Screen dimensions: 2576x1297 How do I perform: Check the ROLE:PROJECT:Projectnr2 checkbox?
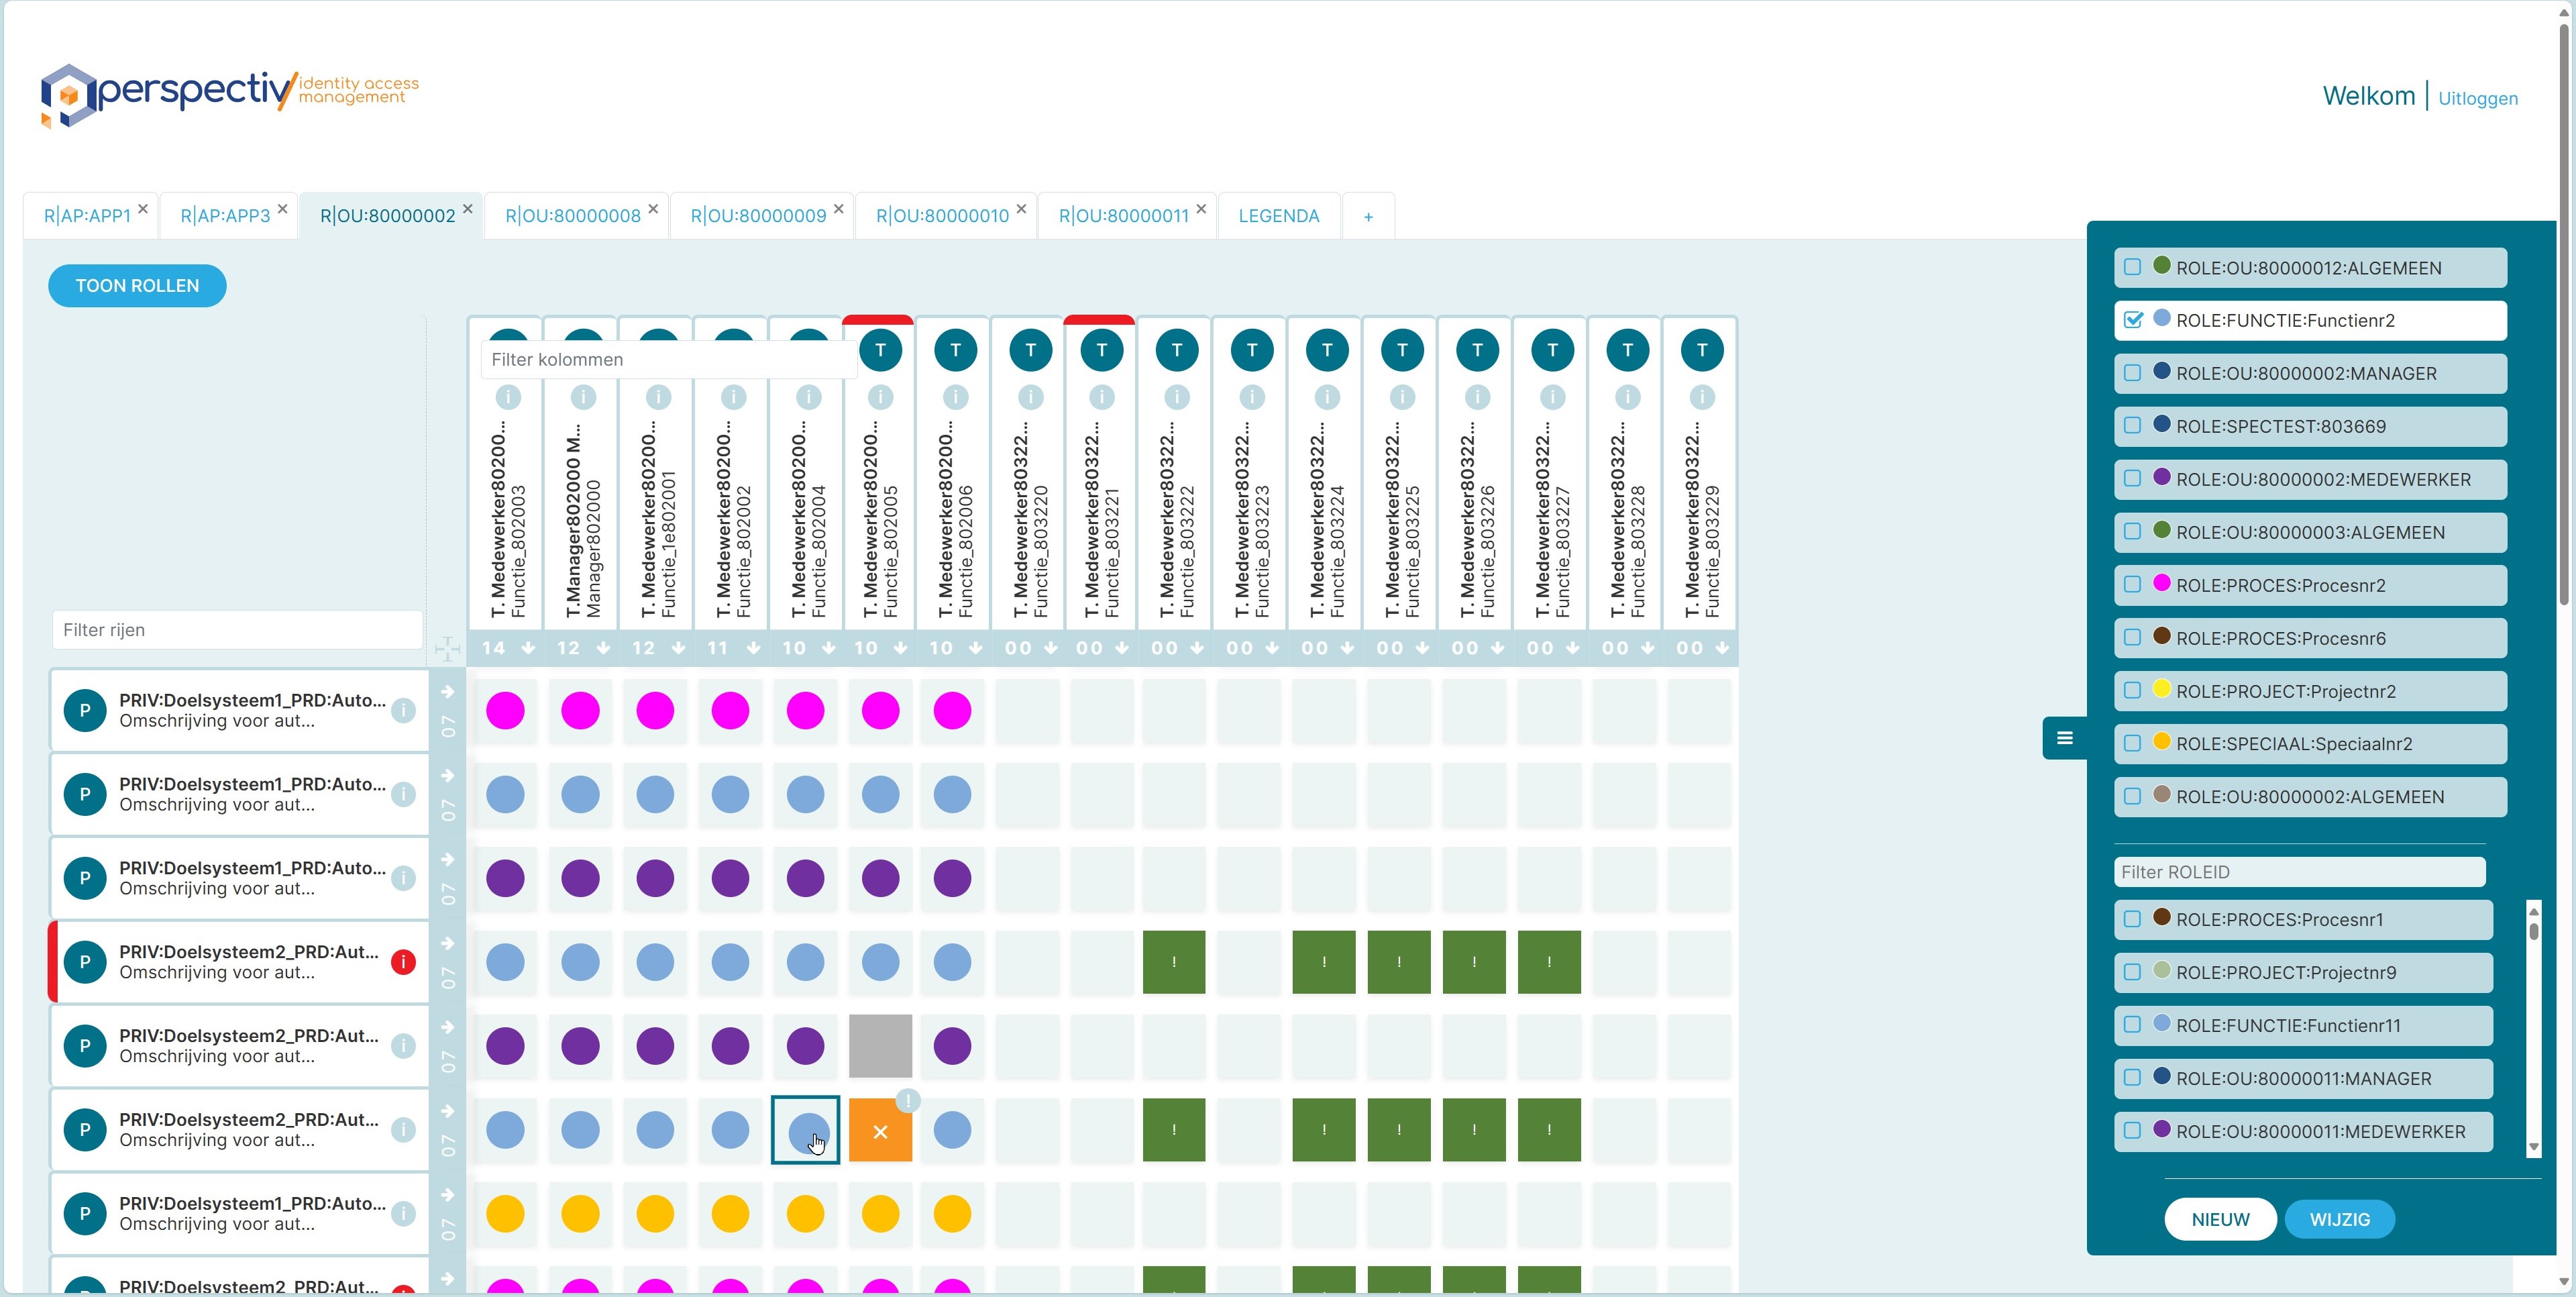coord(2132,691)
